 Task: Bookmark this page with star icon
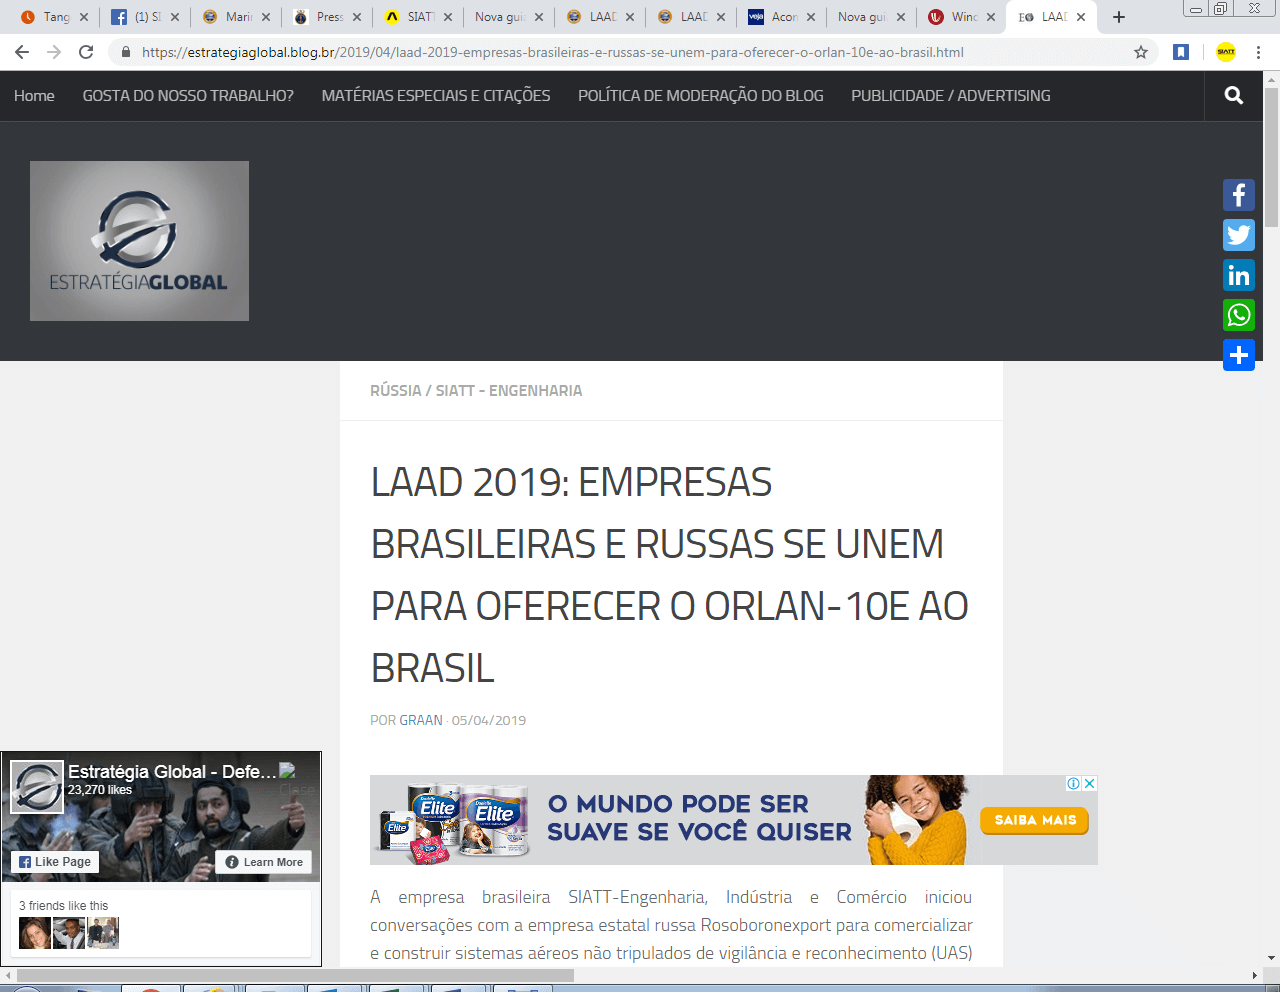click(x=1141, y=52)
